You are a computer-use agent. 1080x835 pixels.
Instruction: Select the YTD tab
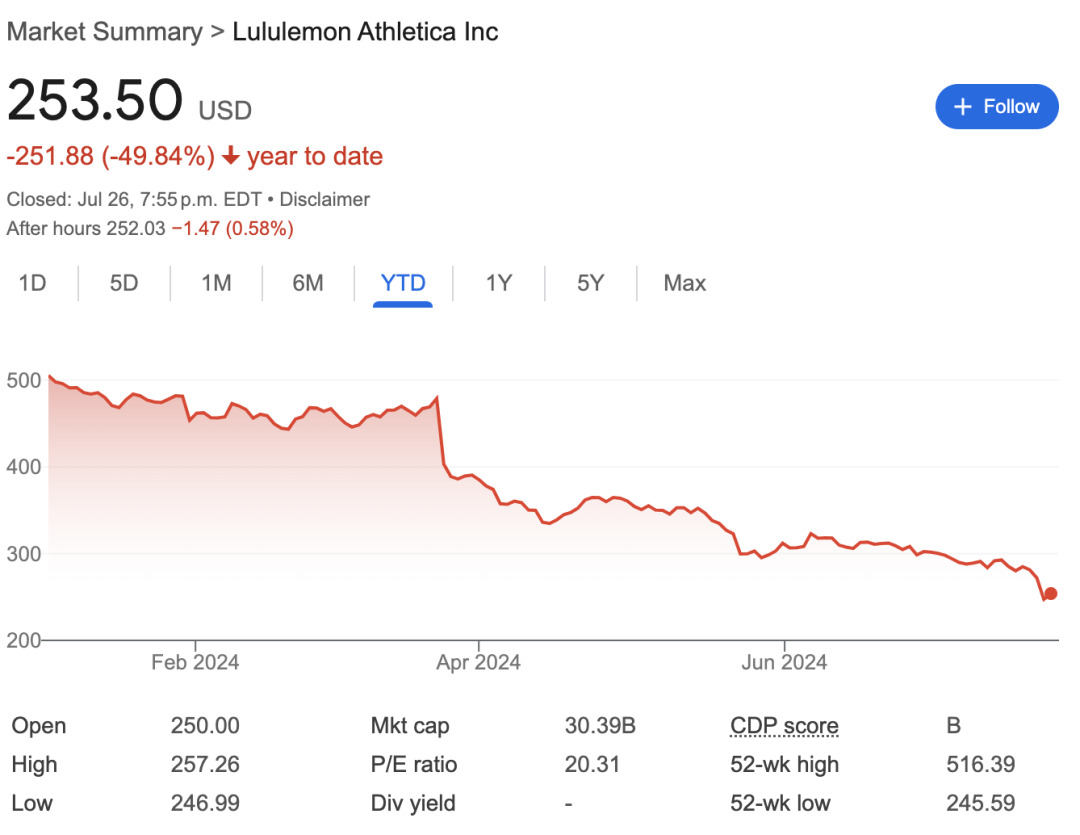coord(403,283)
